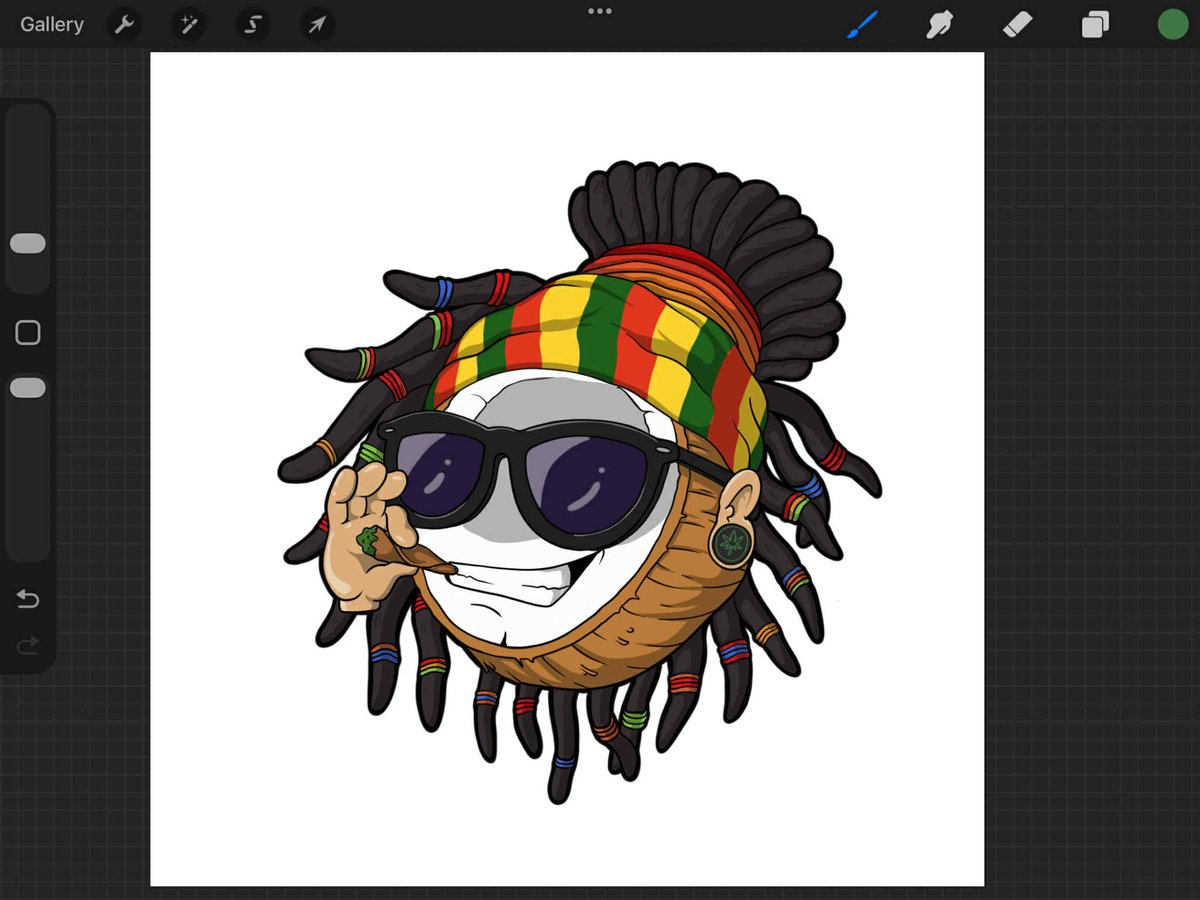Undo the last action
1200x900 pixels.
click(x=28, y=600)
